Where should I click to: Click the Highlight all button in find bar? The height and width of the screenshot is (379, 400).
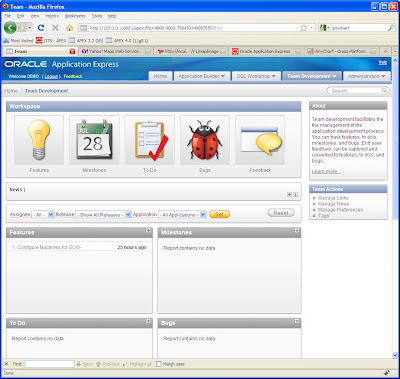pos(137,364)
